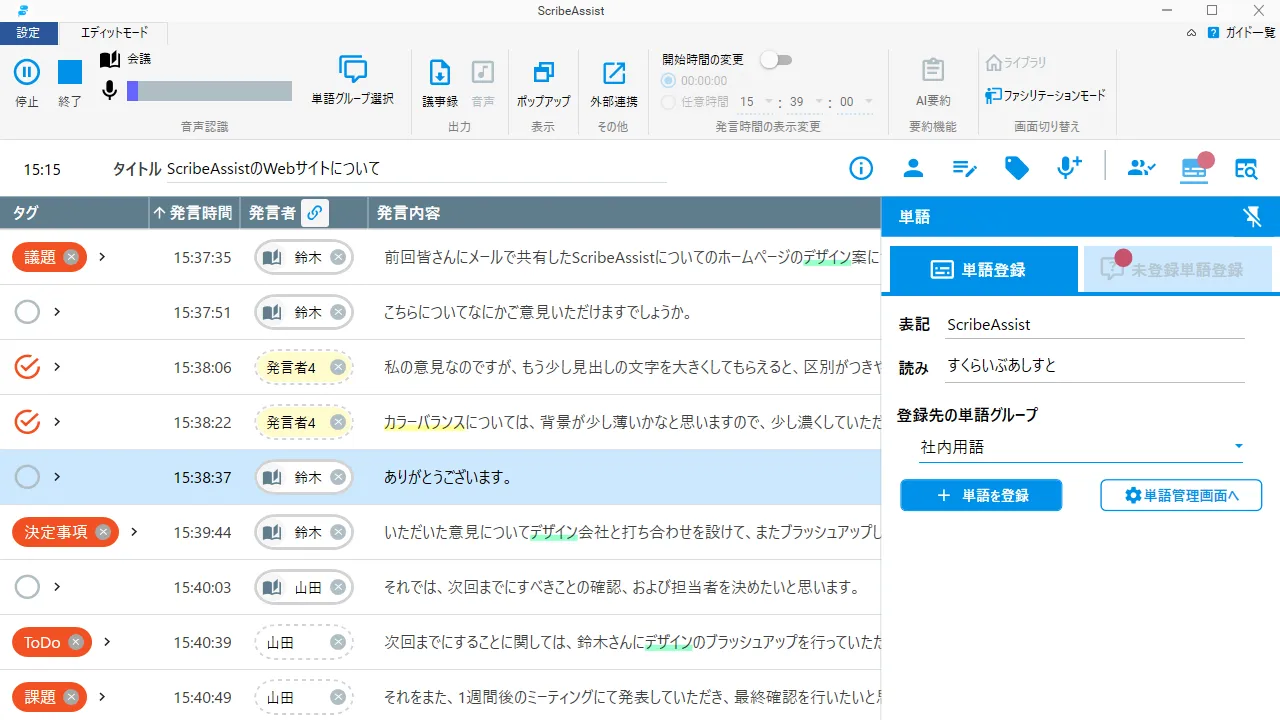Toggle 開始時間の変更 switch
The width and height of the screenshot is (1280, 720).
[x=776, y=60]
